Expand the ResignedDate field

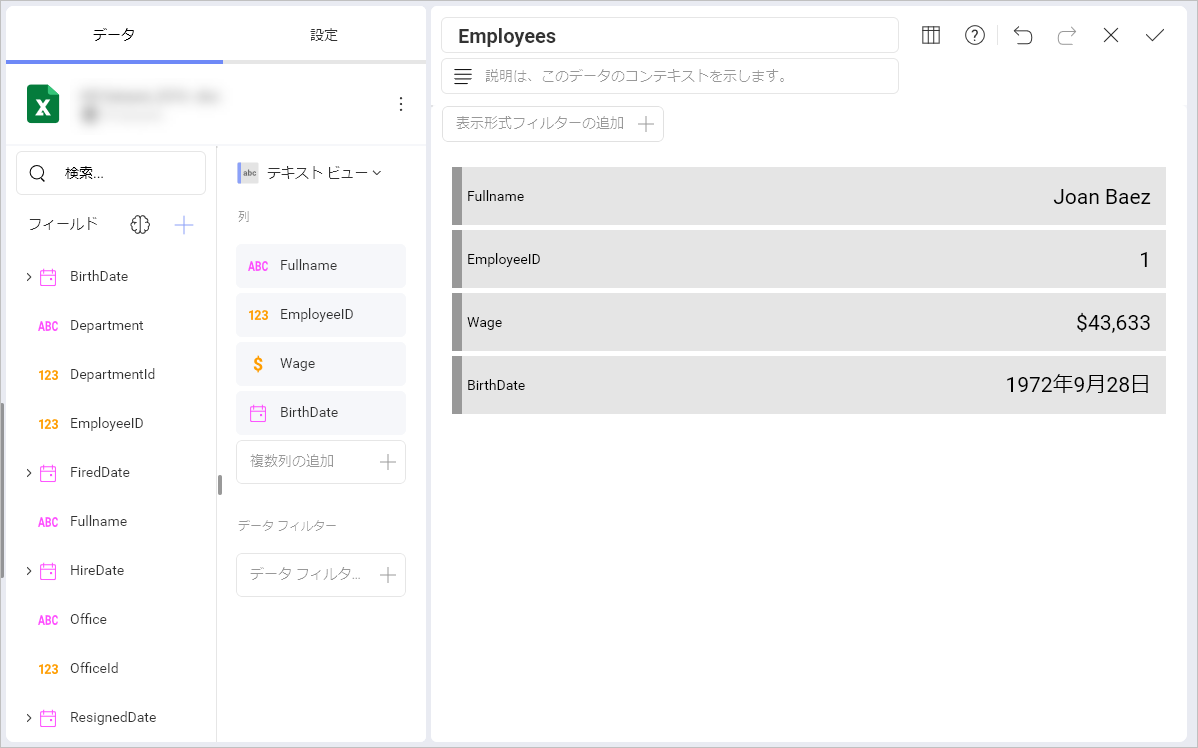(28, 717)
